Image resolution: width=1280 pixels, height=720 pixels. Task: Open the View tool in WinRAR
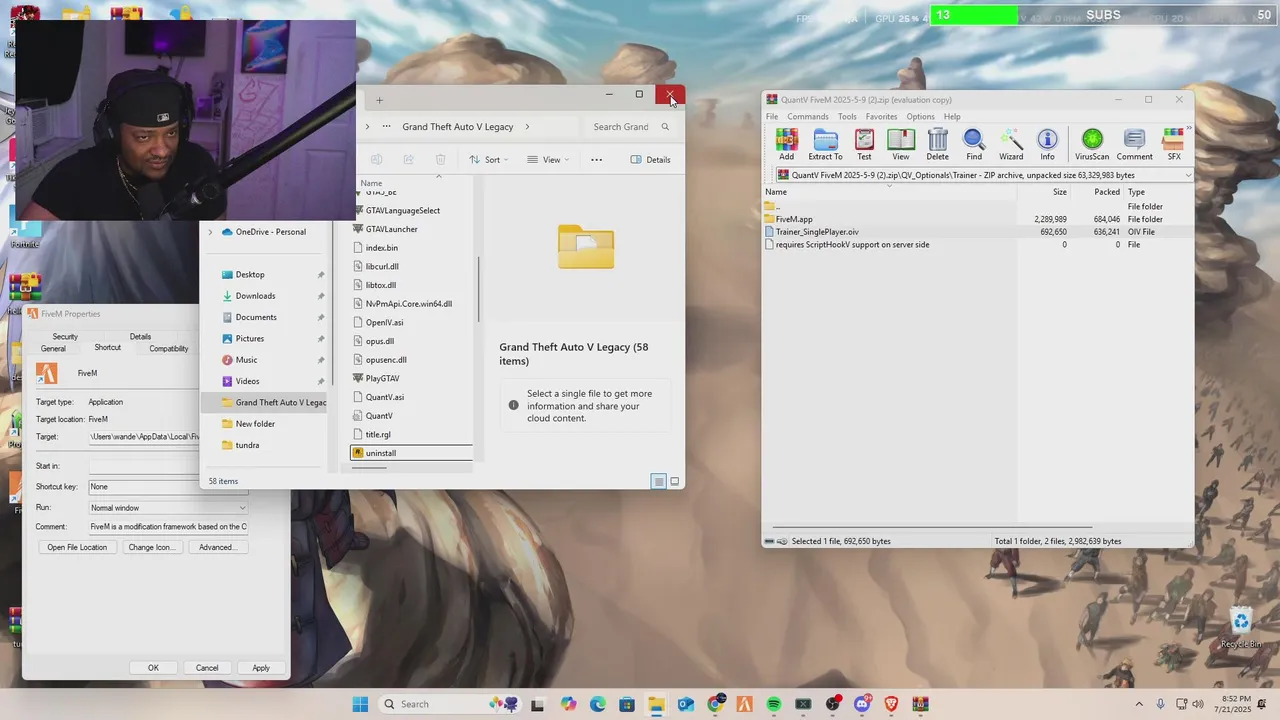pos(901,145)
